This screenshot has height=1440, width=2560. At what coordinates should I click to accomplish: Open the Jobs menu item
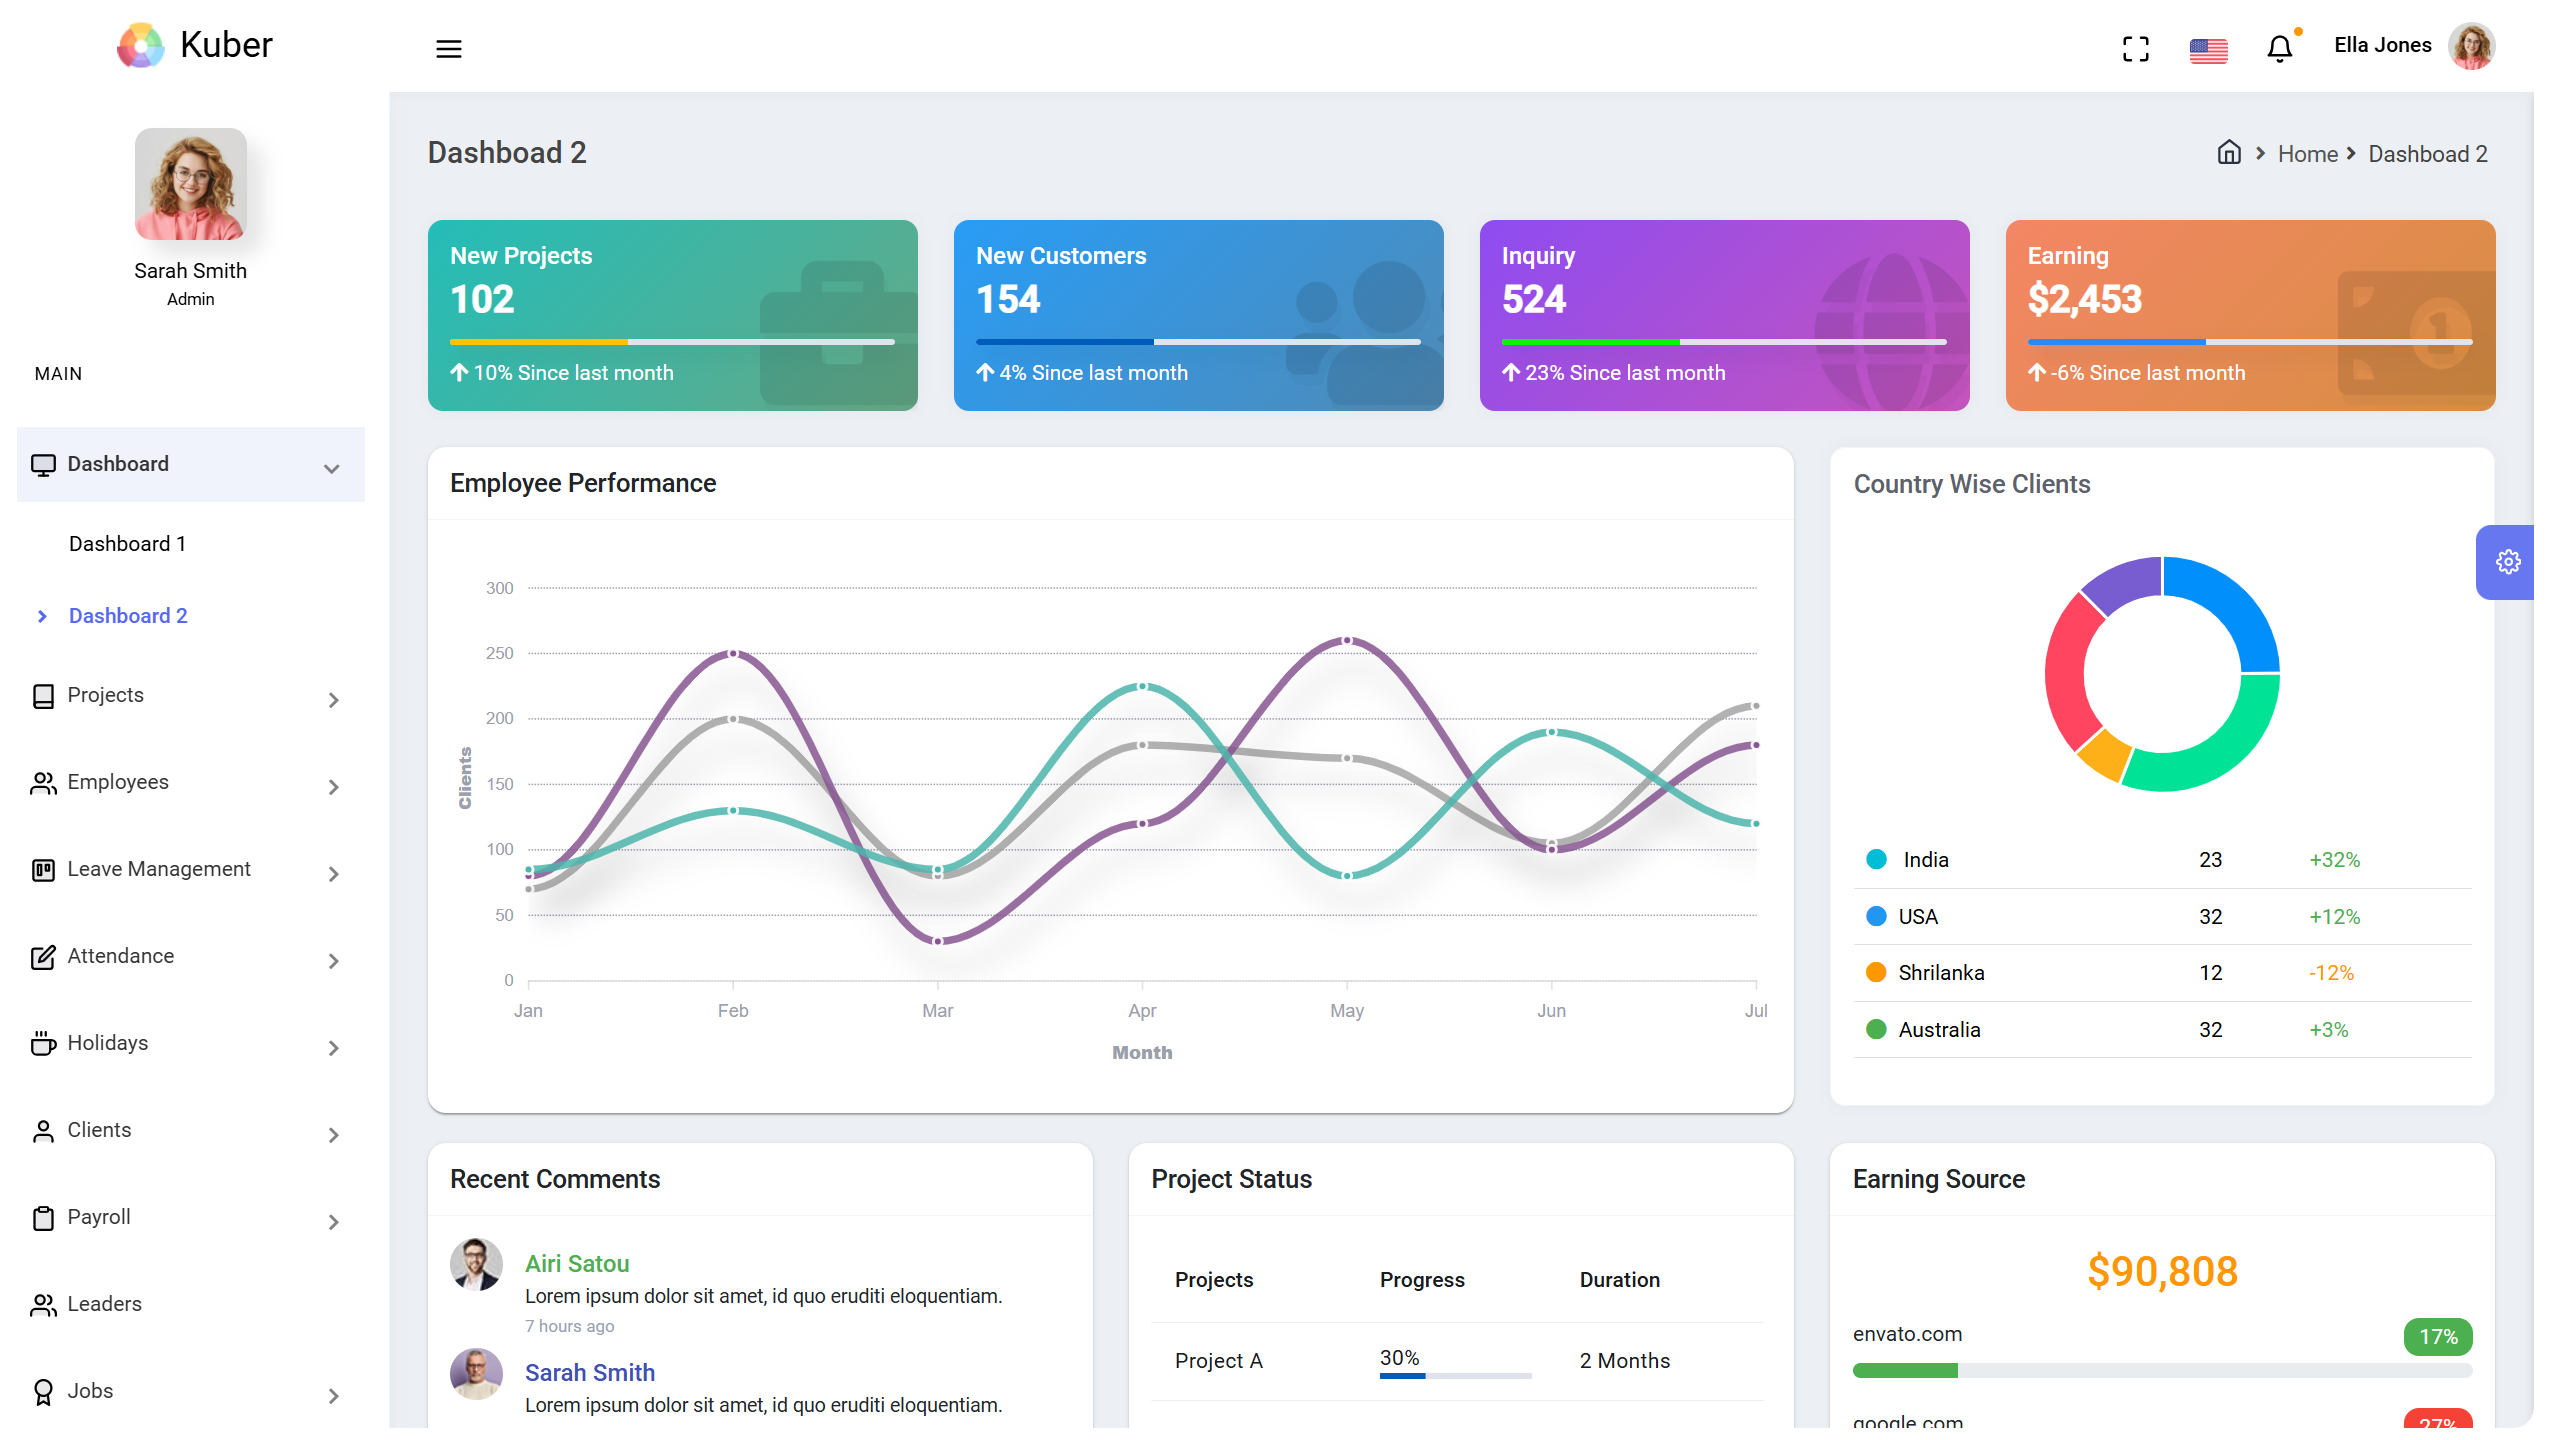[x=90, y=1390]
